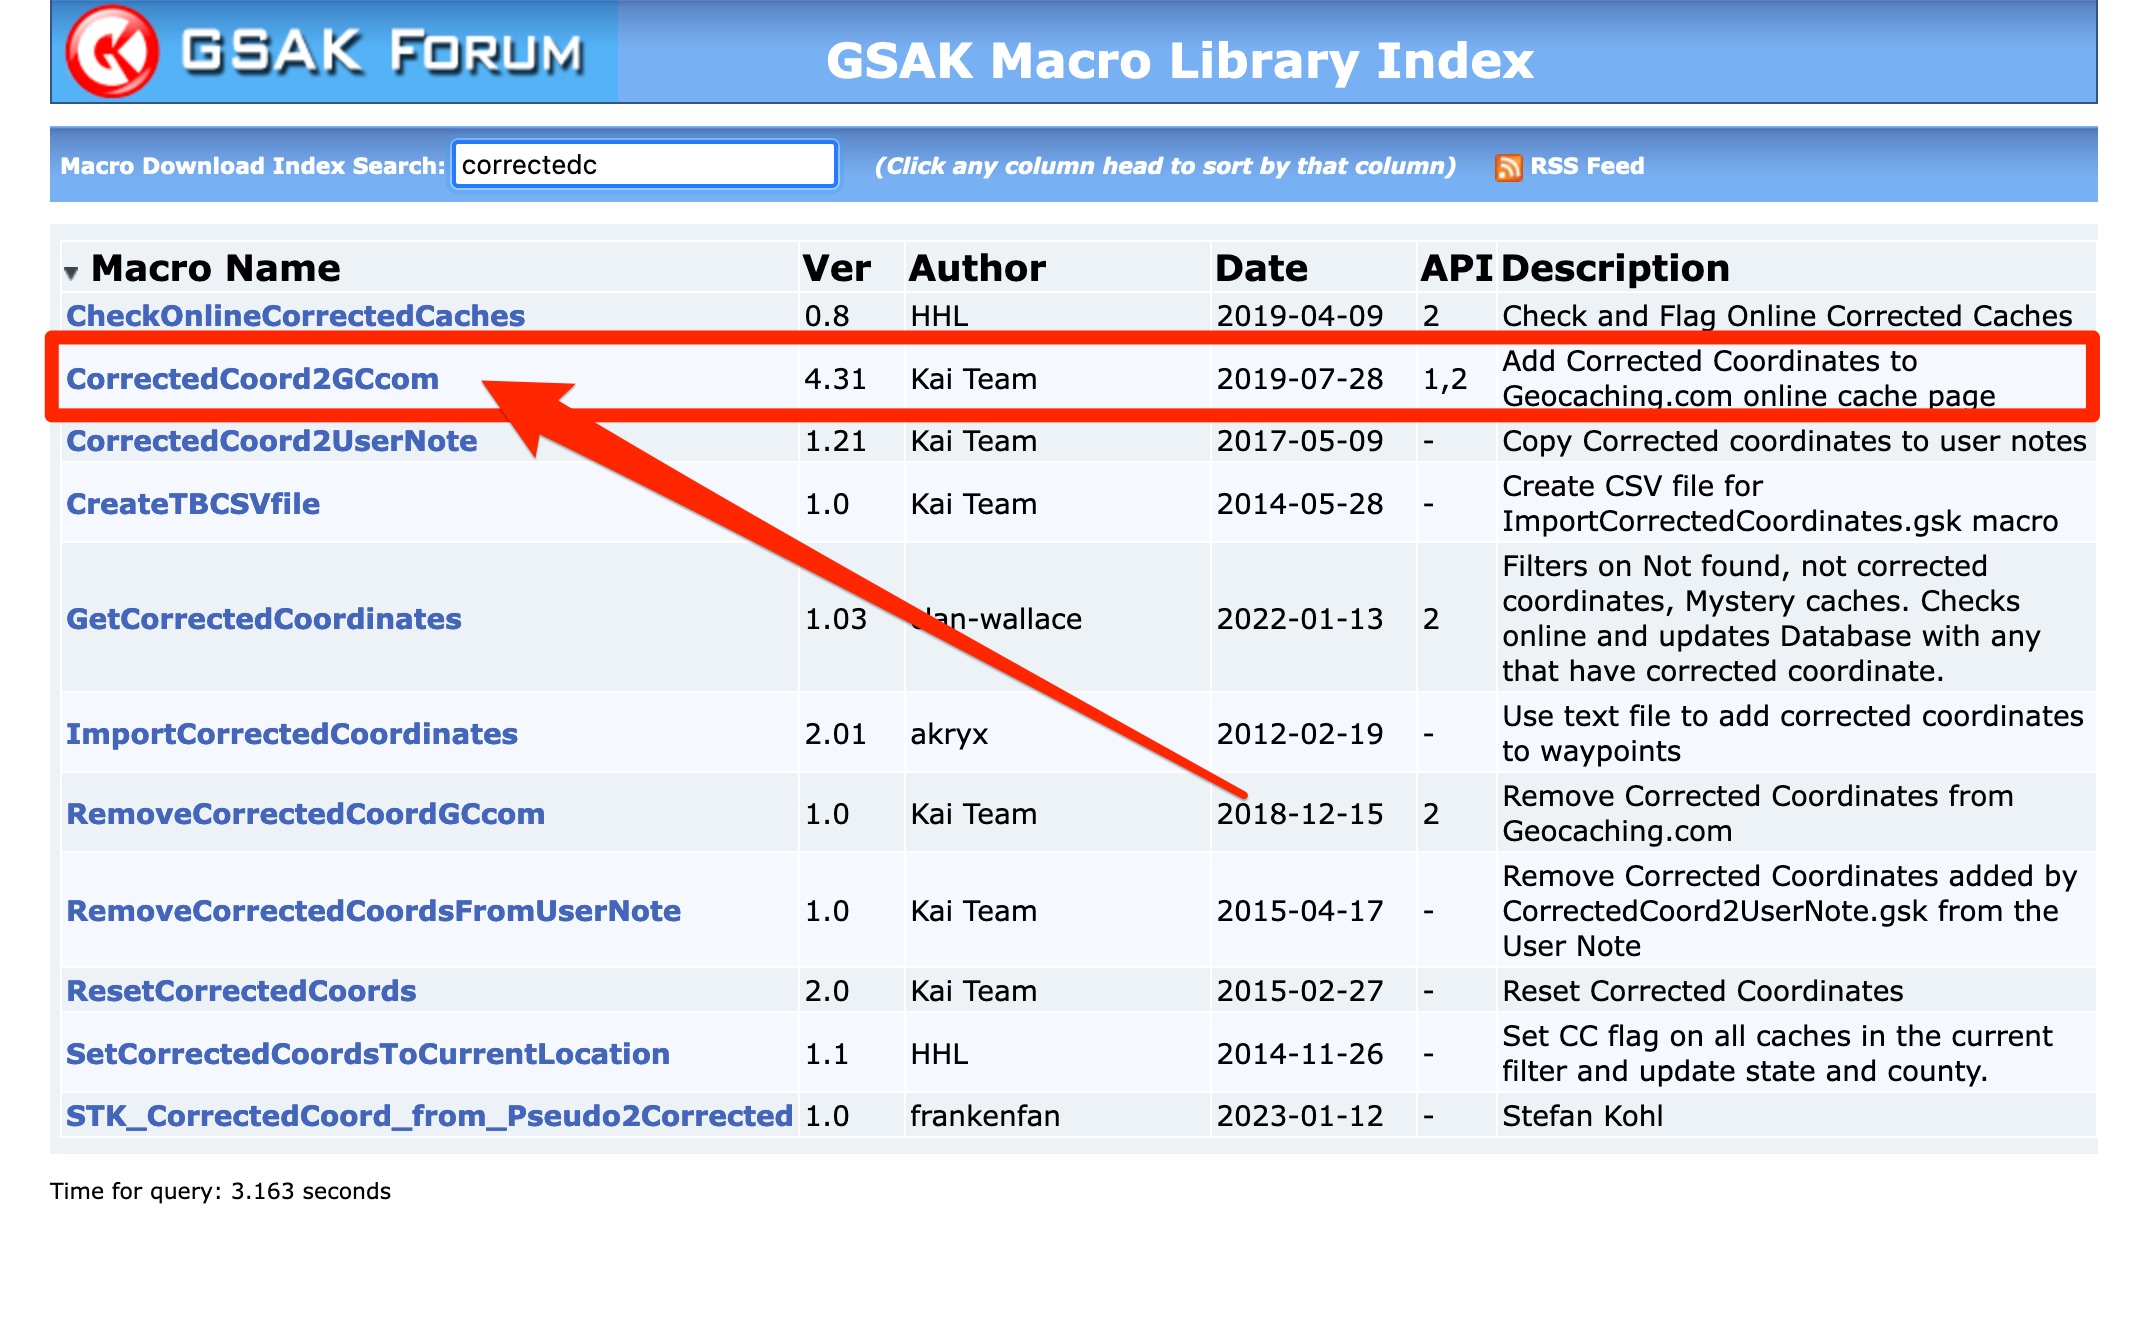The image size is (2148, 1320).
Task: Click author akryx in ImportCorrectedCoordinates row
Action: [949, 734]
